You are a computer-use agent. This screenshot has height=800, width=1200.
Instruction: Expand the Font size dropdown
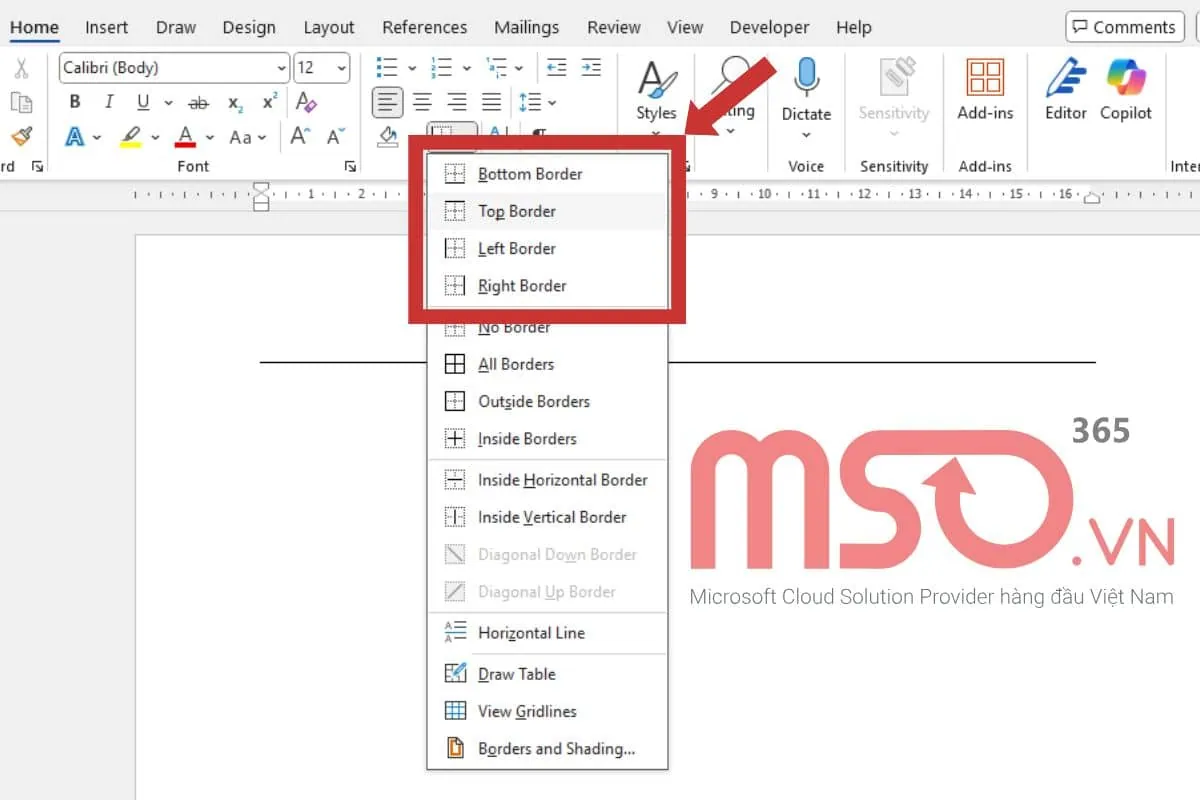pos(342,68)
